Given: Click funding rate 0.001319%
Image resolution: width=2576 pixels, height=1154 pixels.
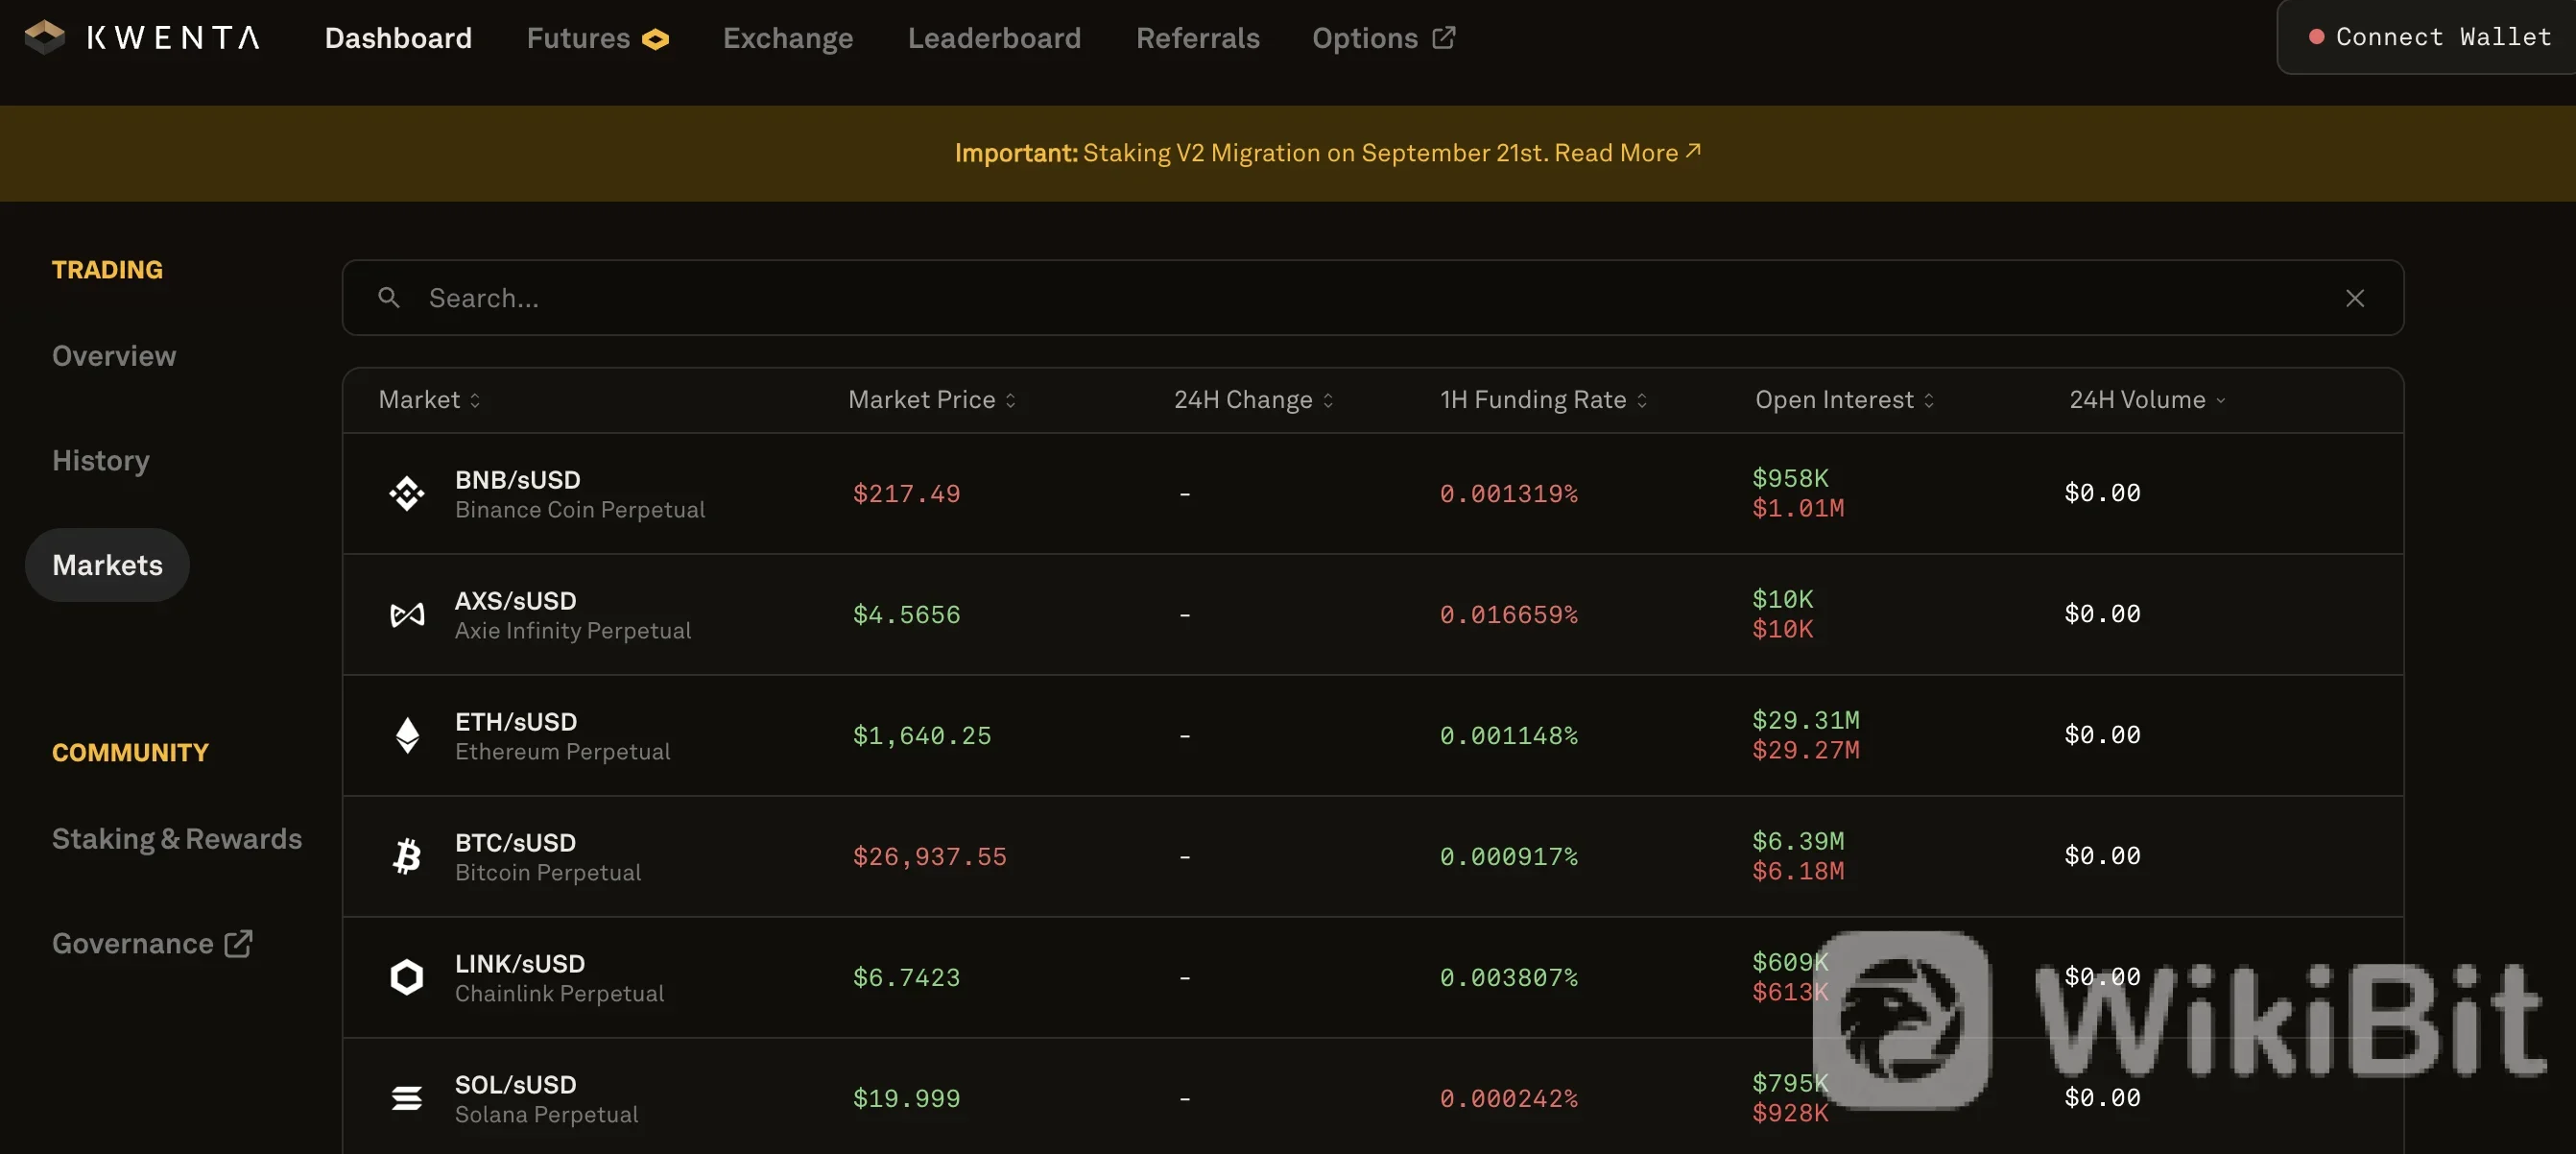Looking at the screenshot, I should tap(1508, 493).
